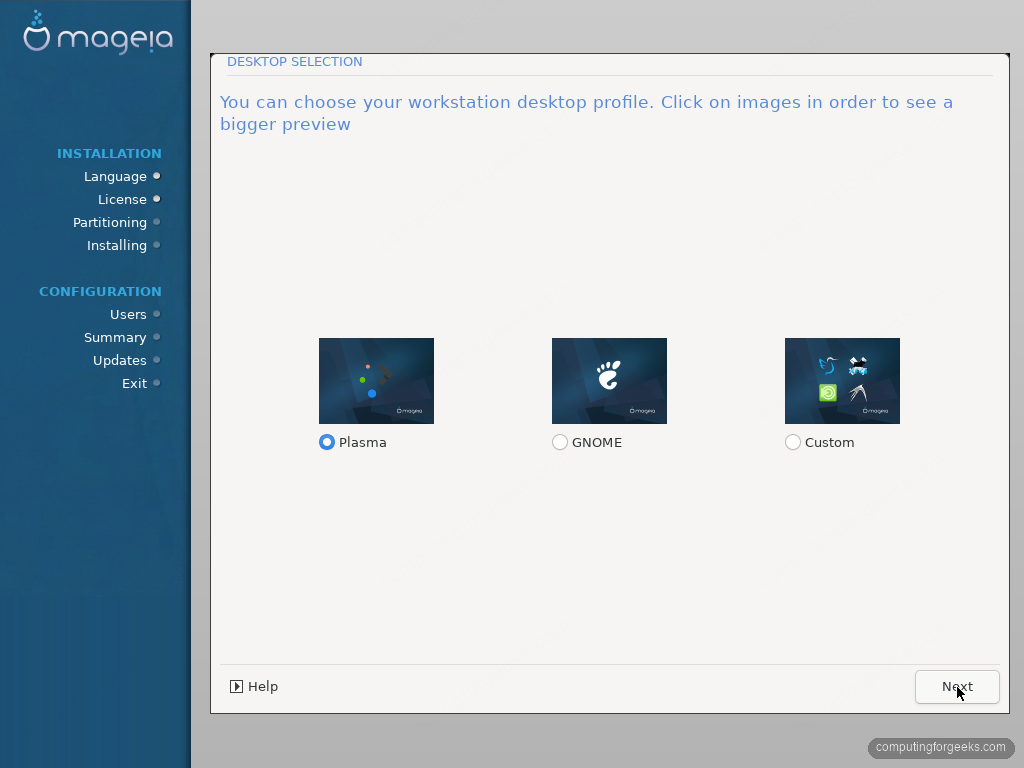This screenshot has width=1024, height=768.
Task: Click the Partitioning step indicator dot
Action: [x=157, y=222]
